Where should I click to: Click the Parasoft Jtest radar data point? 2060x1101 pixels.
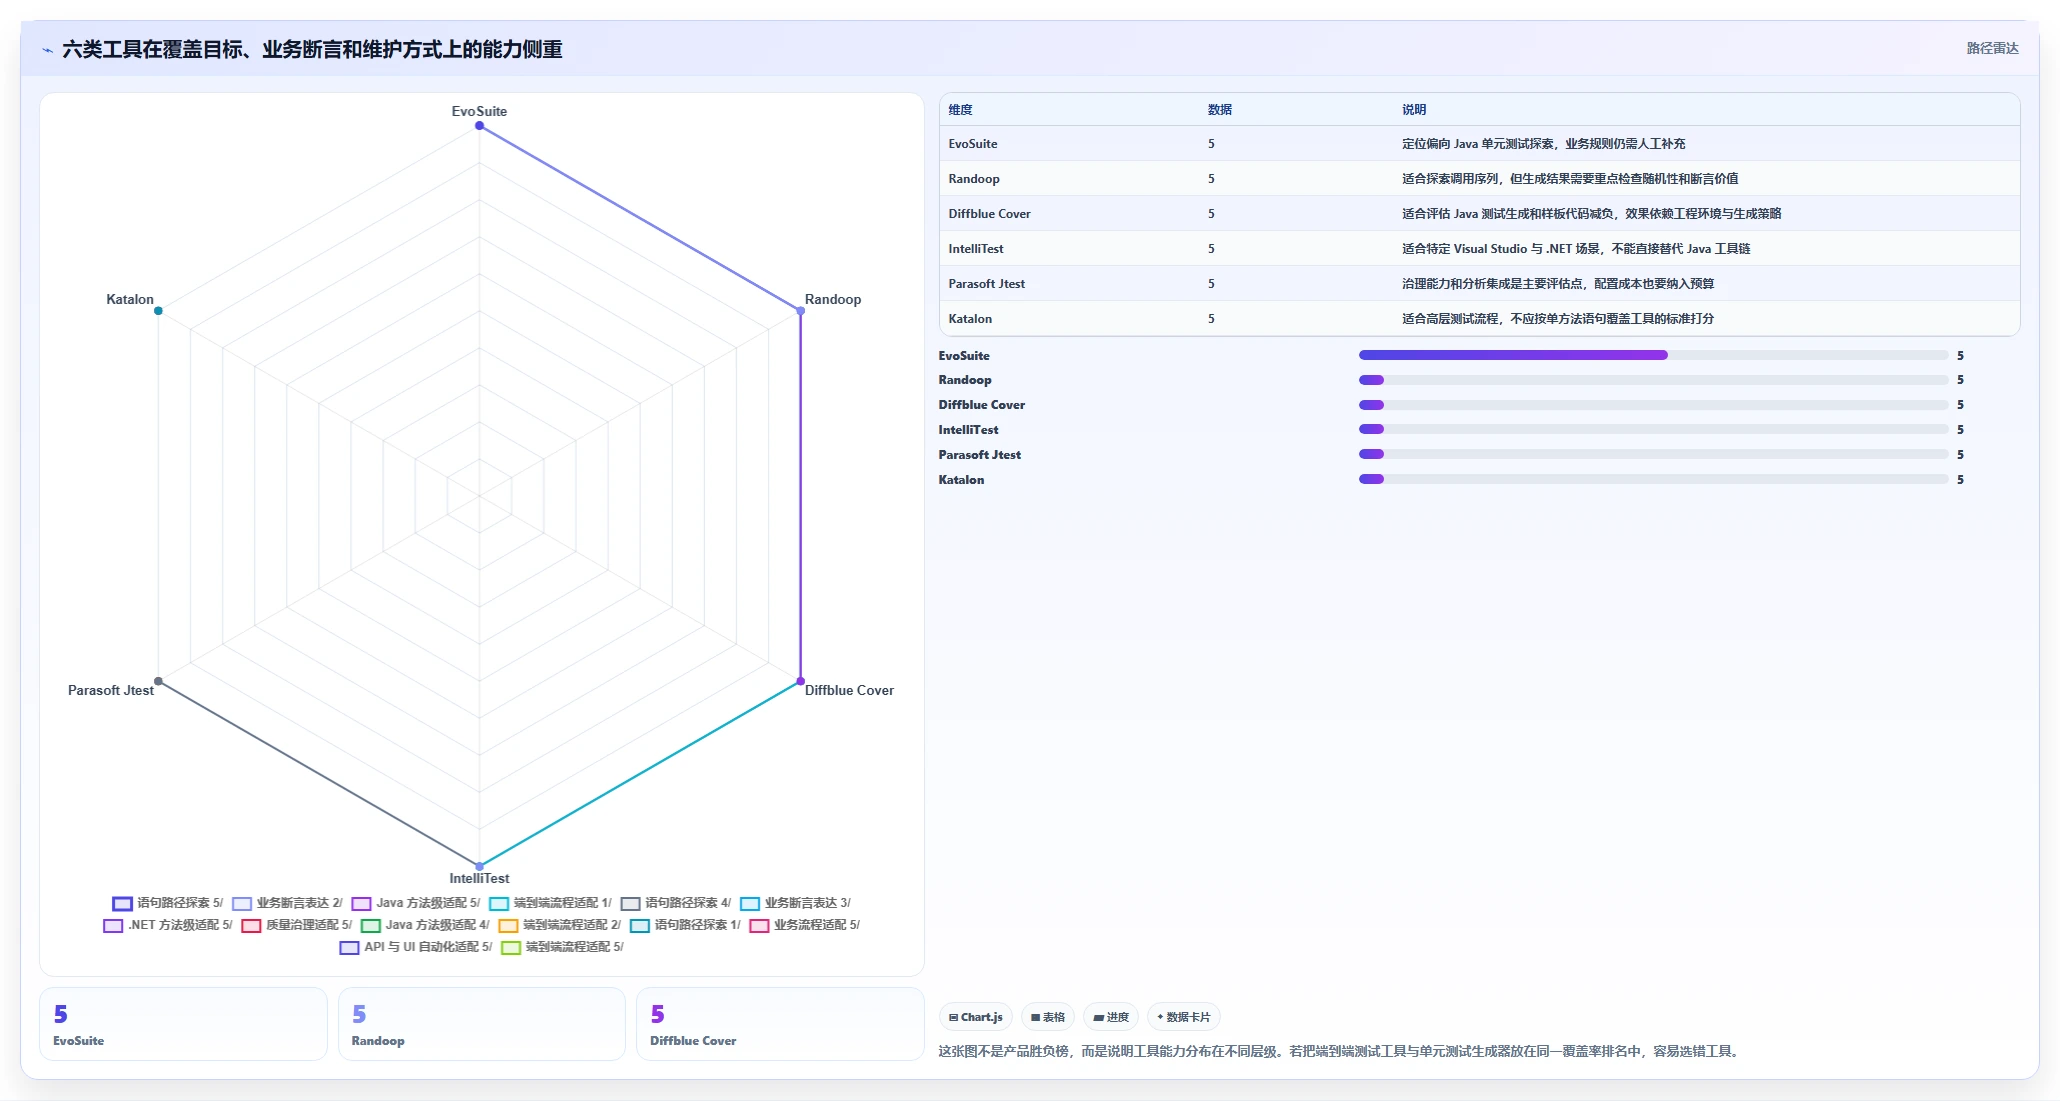pyautogui.click(x=158, y=681)
